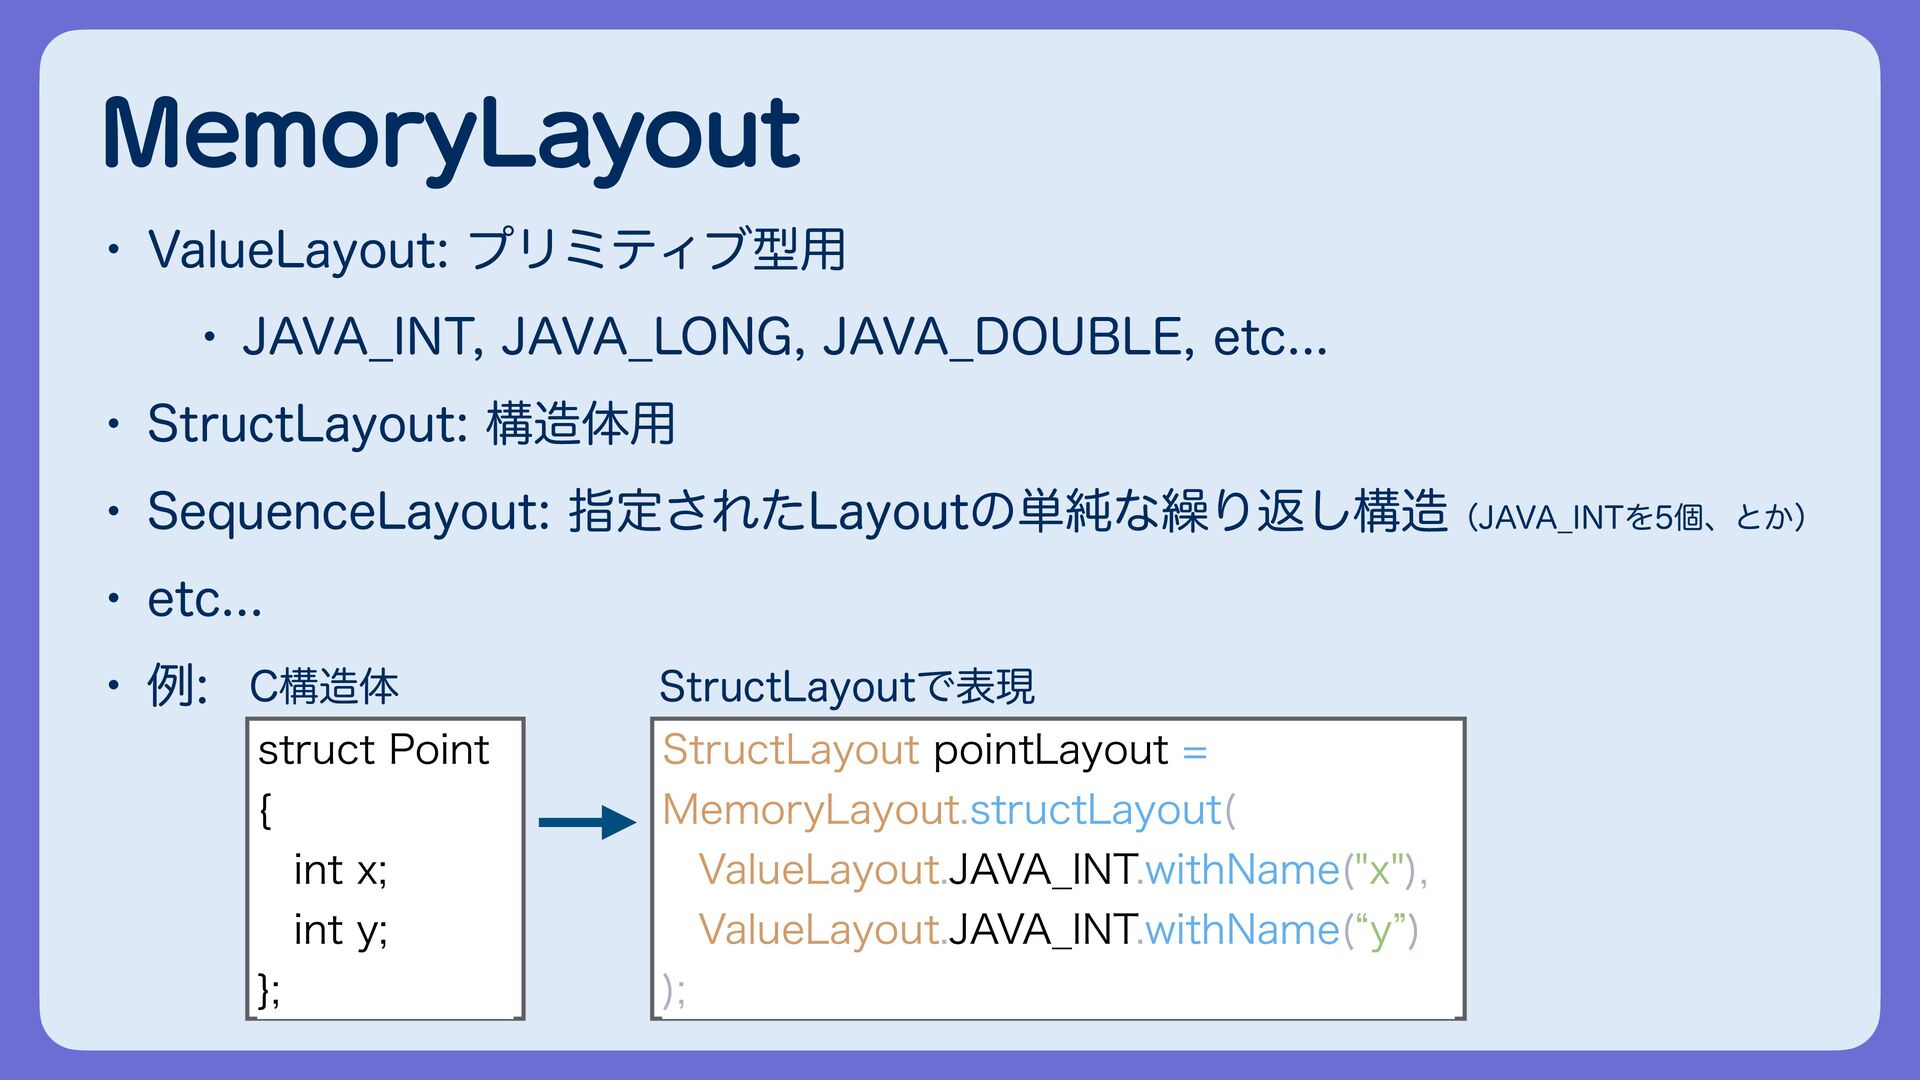Click the small JAVA_INTを5個 note
Viewport: 1920px width, 1080px height.
[x=1637, y=518]
